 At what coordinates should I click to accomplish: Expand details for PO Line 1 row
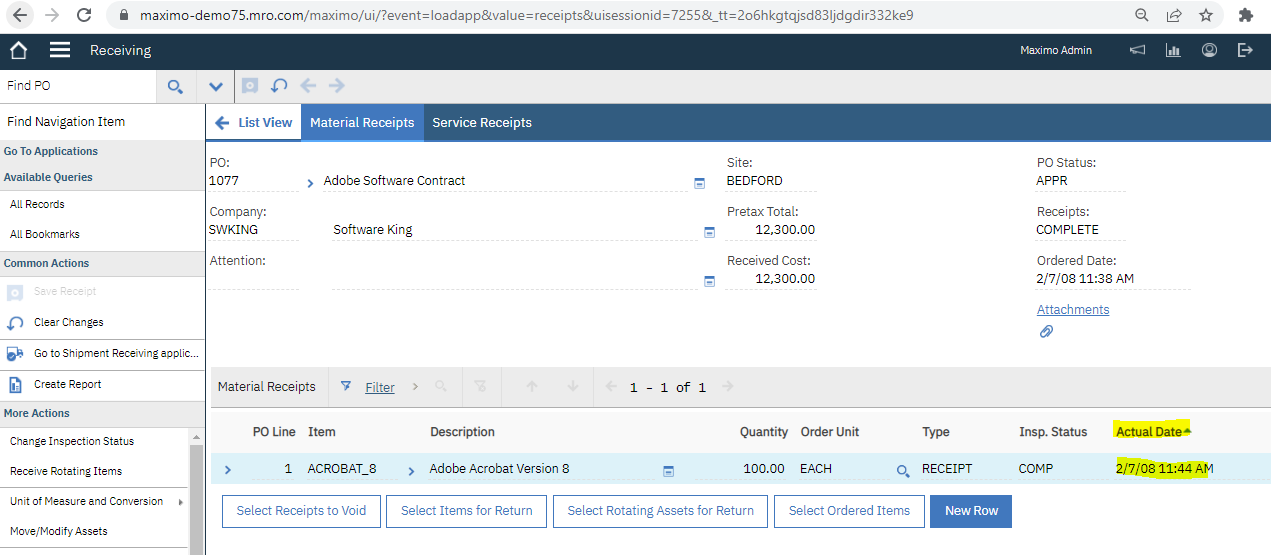pos(228,469)
